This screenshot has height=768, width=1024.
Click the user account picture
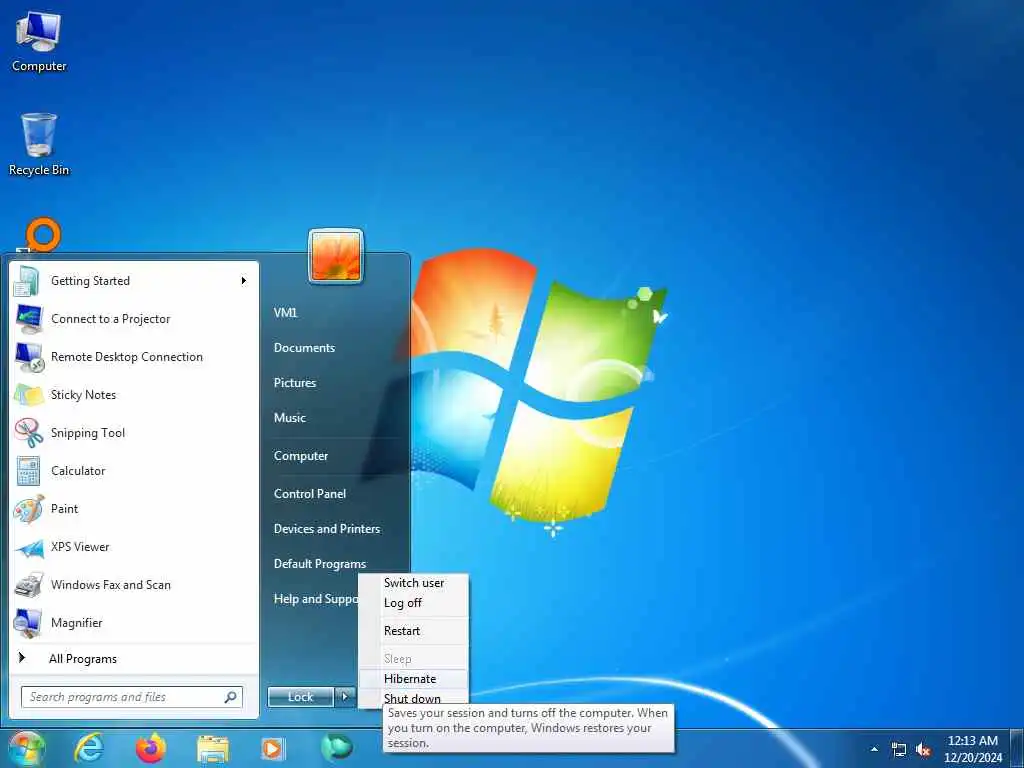336,256
